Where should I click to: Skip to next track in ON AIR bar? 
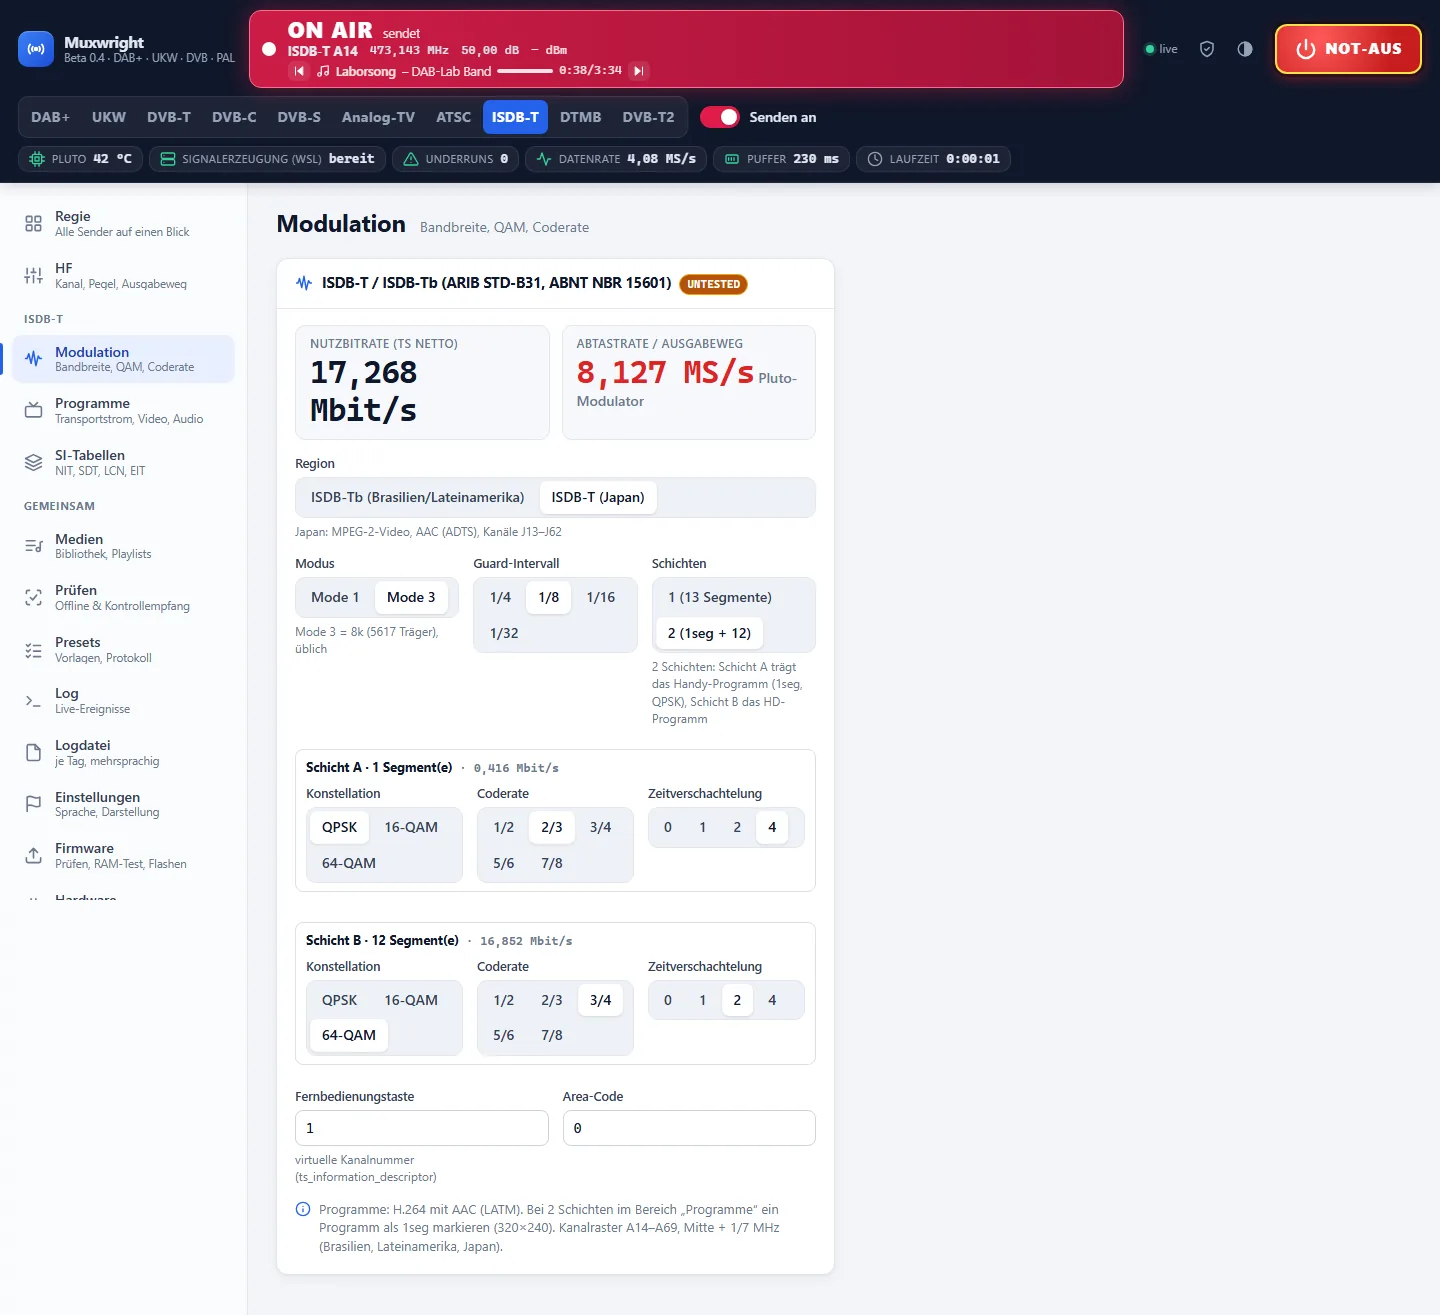[x=639, y=71]
